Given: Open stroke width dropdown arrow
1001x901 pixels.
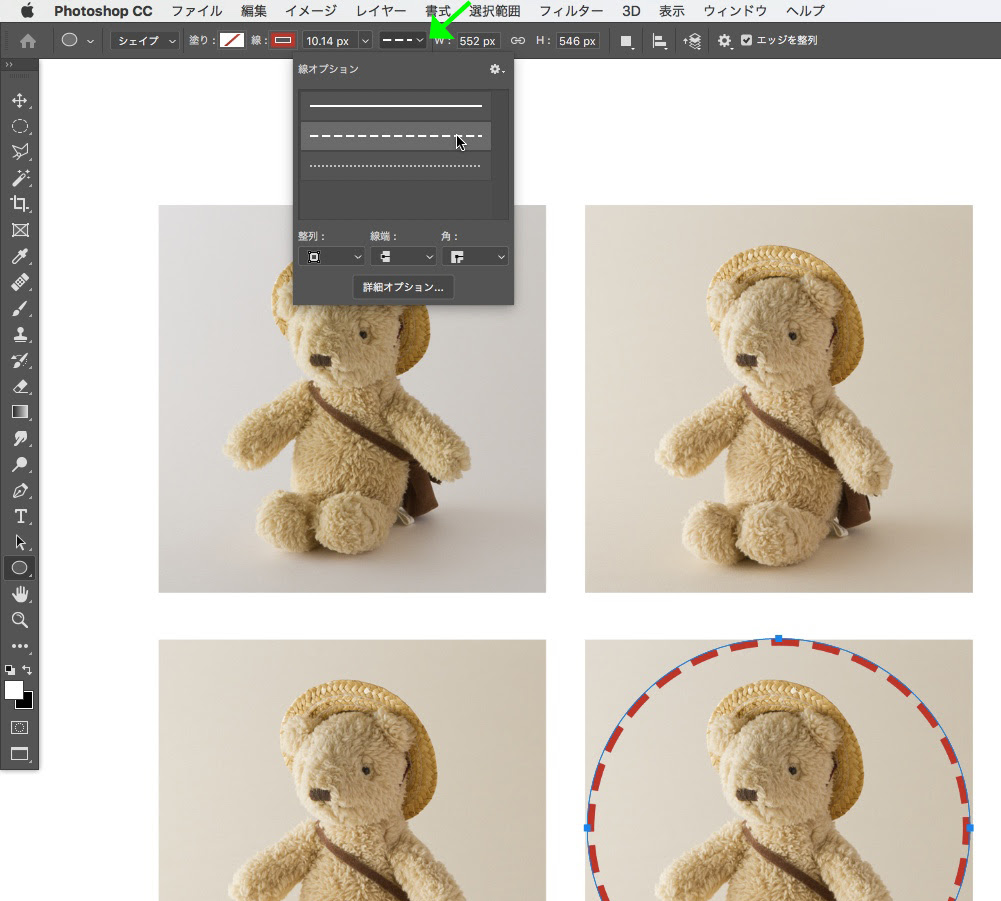Looking at the screenshot, I should (x=365, y=41).
